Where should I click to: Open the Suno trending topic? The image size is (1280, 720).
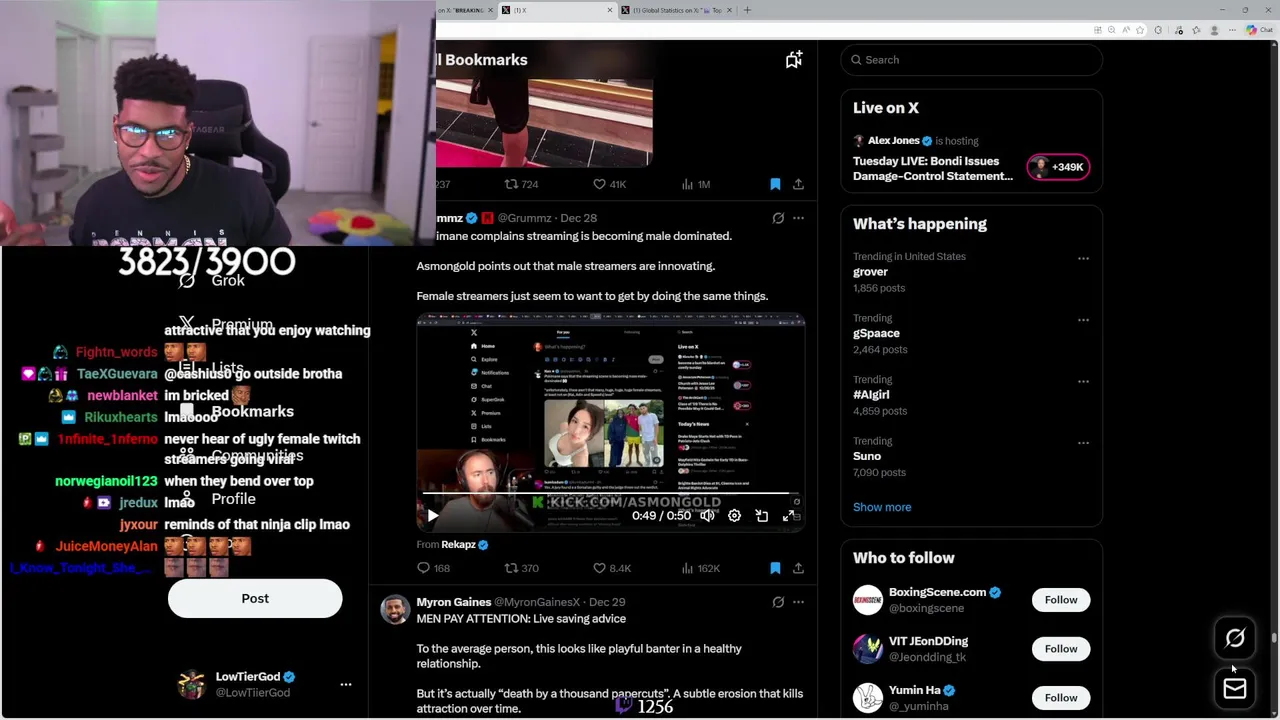867,456
